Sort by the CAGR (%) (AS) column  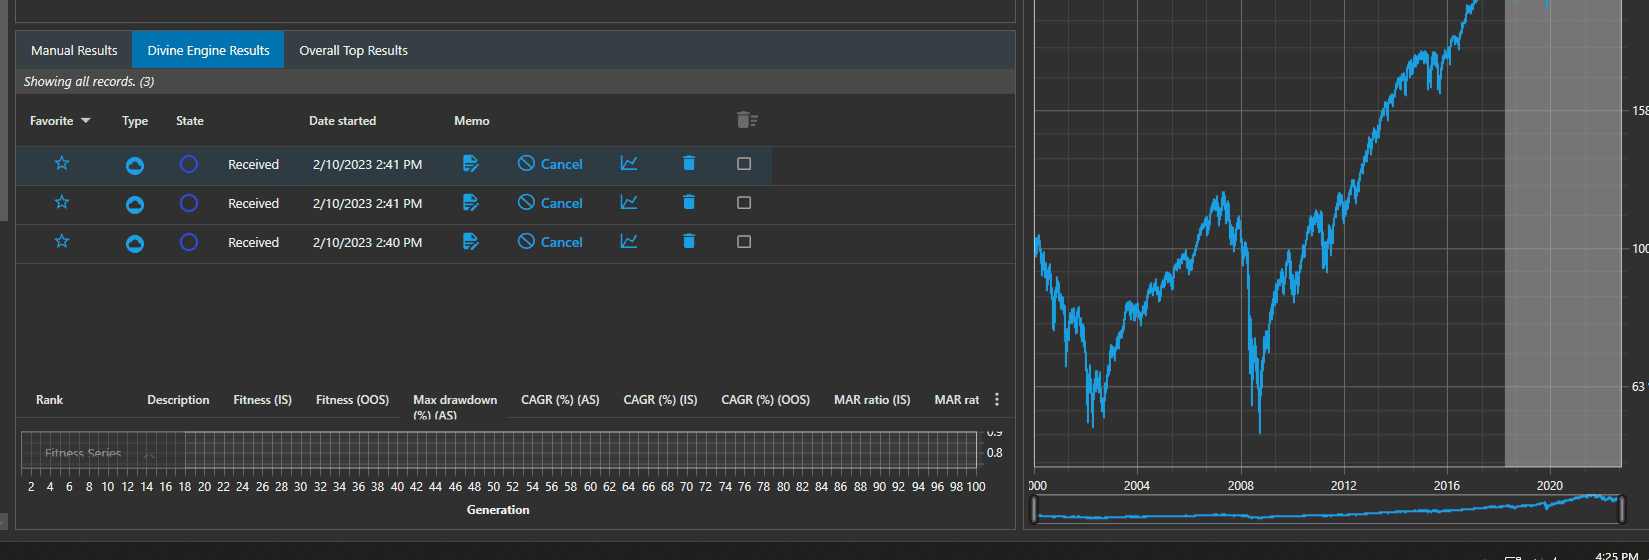[x=560, y=400]
